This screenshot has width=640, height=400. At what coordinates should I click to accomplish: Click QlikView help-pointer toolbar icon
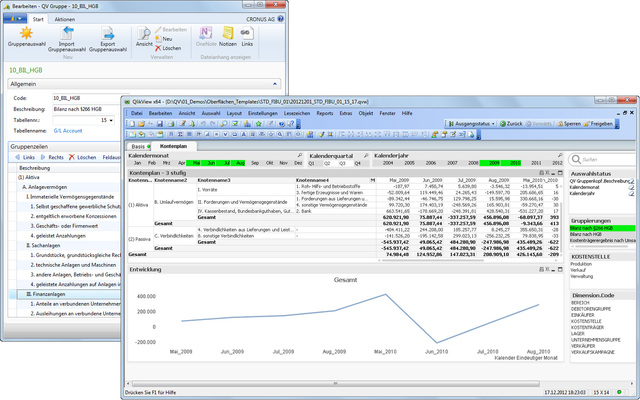pyautogui.click(x=291, y=124)
